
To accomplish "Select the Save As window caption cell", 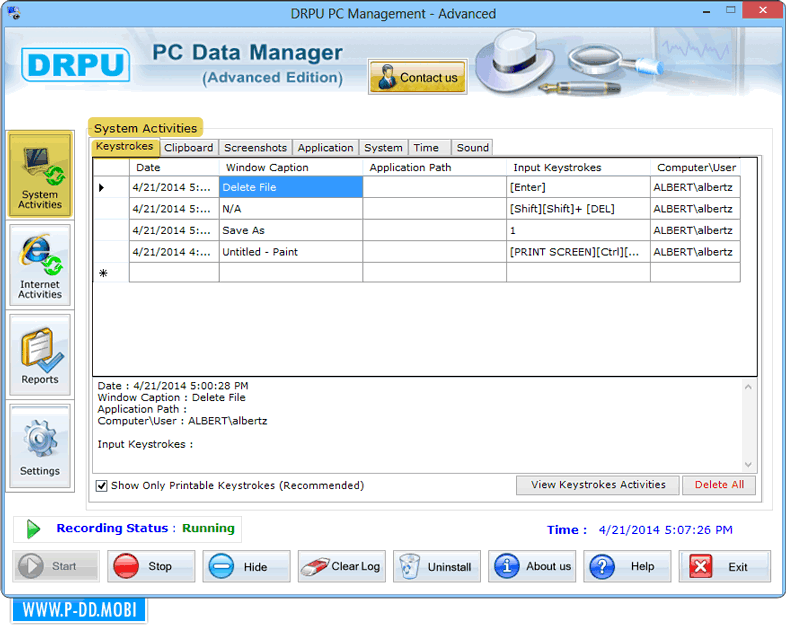I will pos(291,230).
